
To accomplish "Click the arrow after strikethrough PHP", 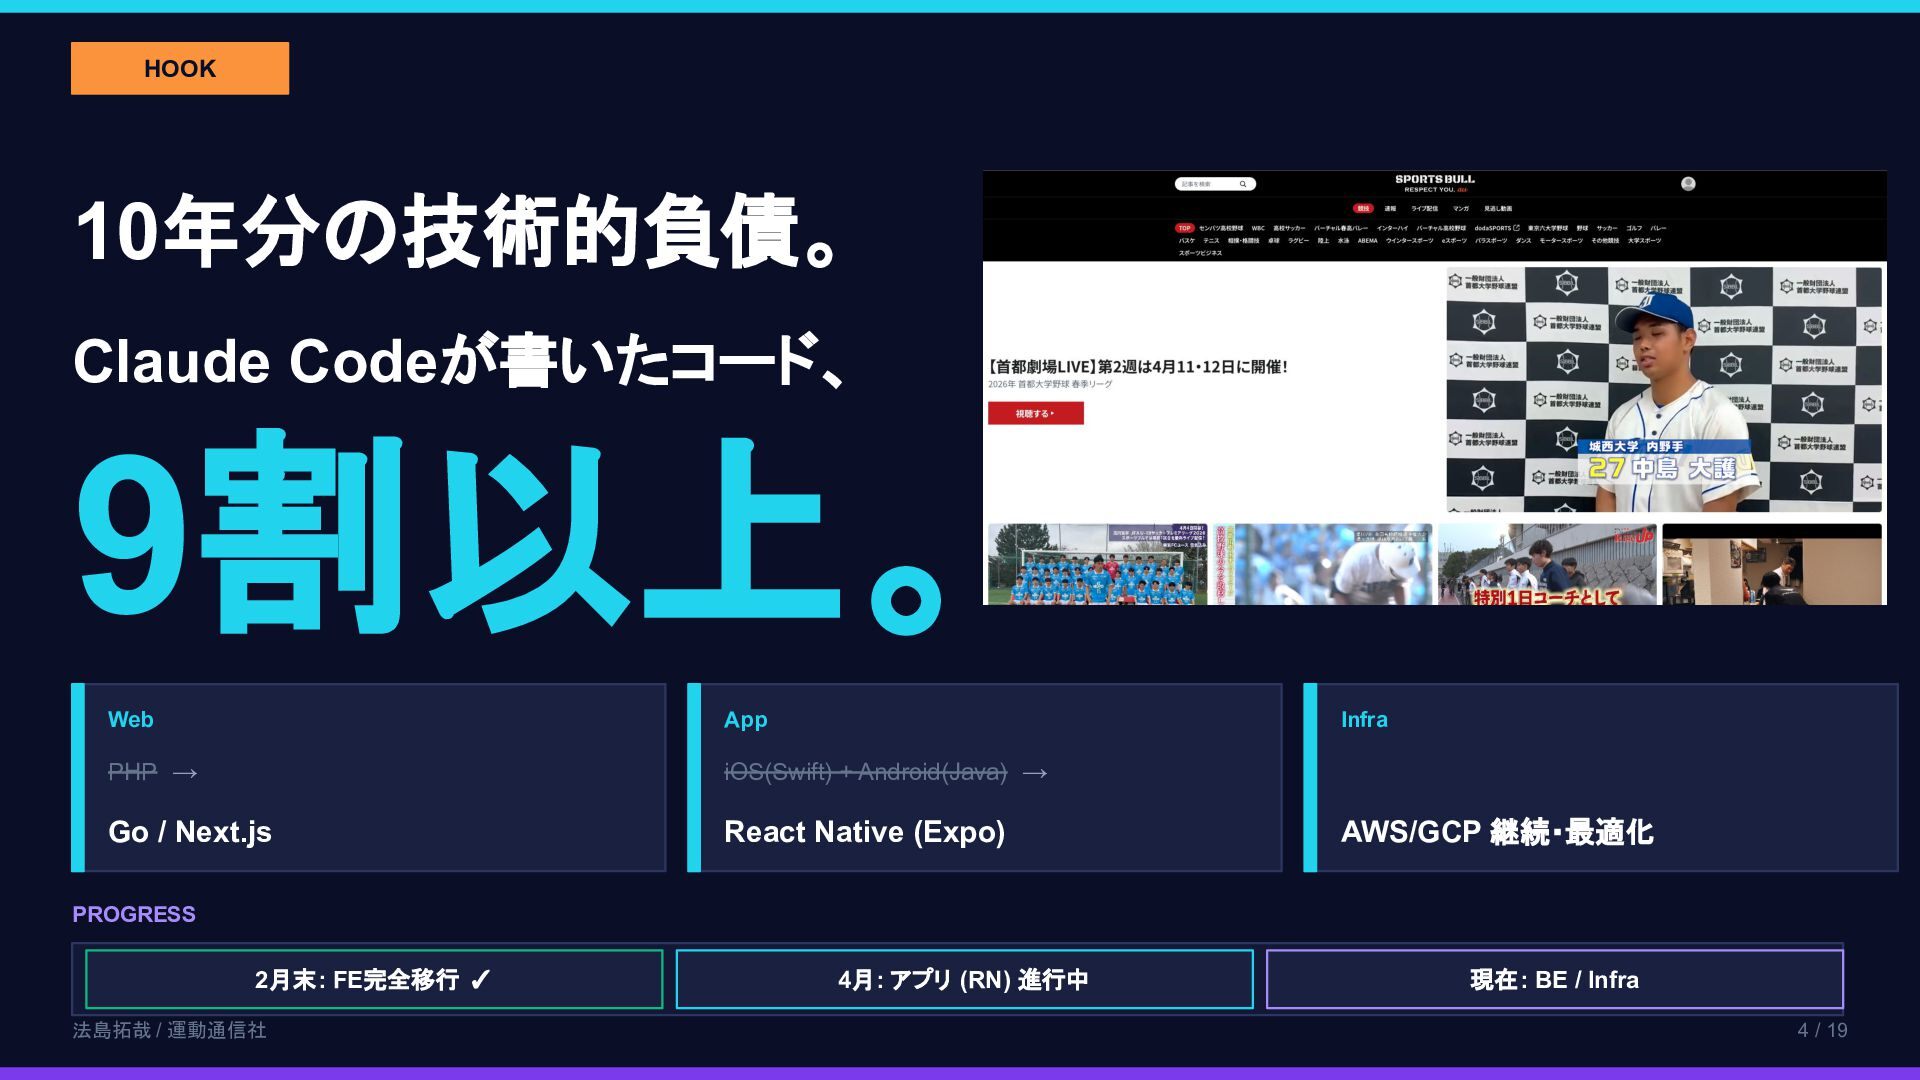I will point(185,773).
